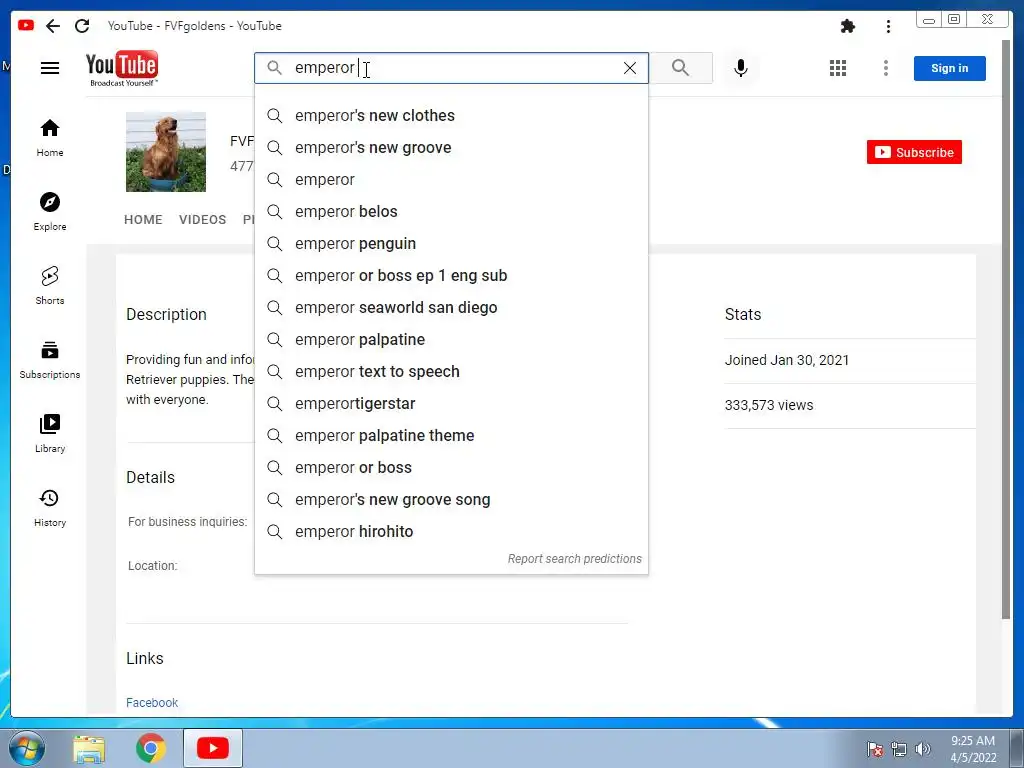Select suggestion "emperor text to speech"
This screenshot has width=1024, height=768.
(x=451, y=372)
